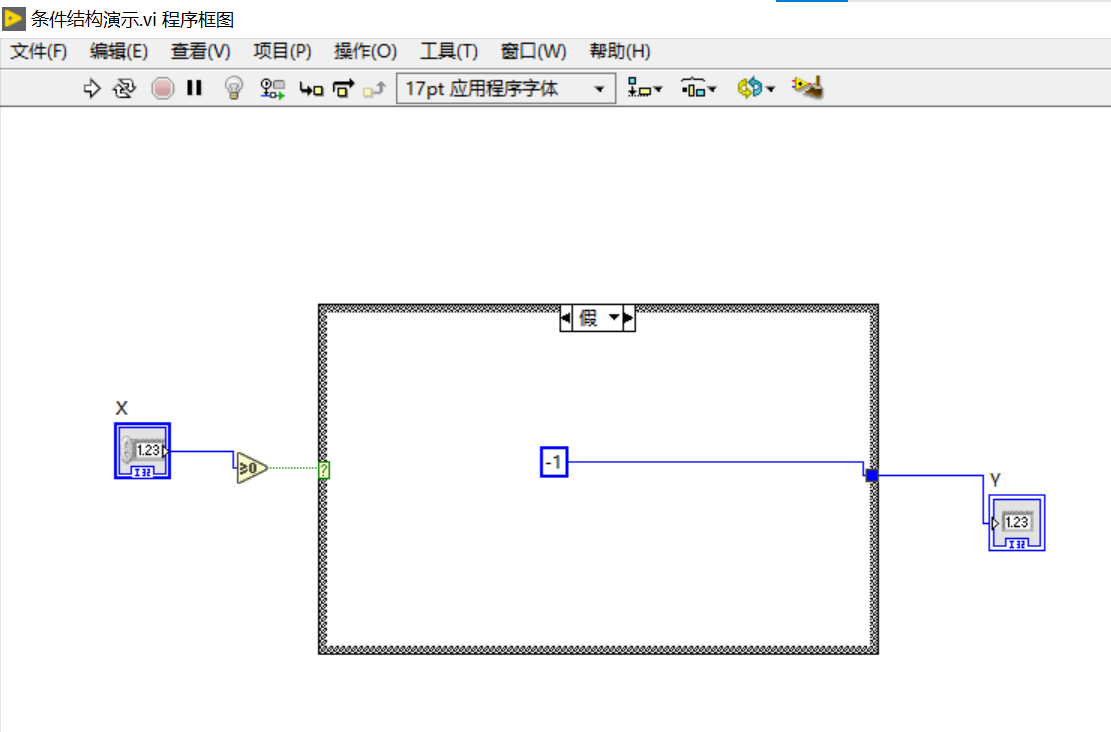The height and width of the screenshot is (732, 1111).
Task: Open the 假 case selector dropdown
Action: (x=597, y=318)
